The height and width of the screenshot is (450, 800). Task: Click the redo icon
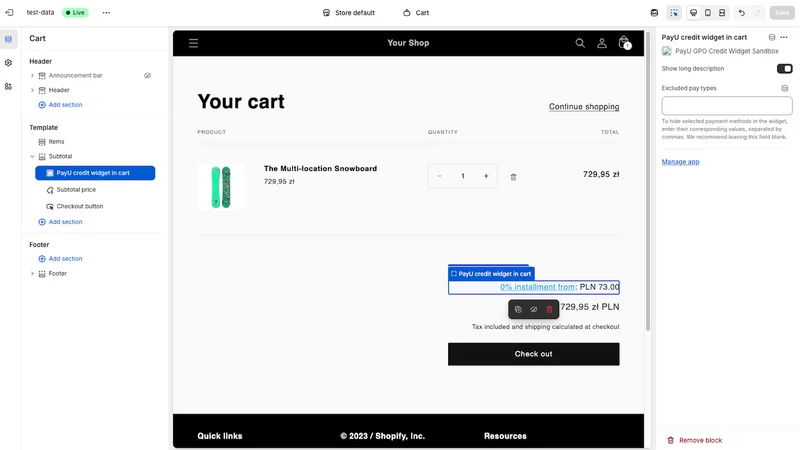pos(758,13)
